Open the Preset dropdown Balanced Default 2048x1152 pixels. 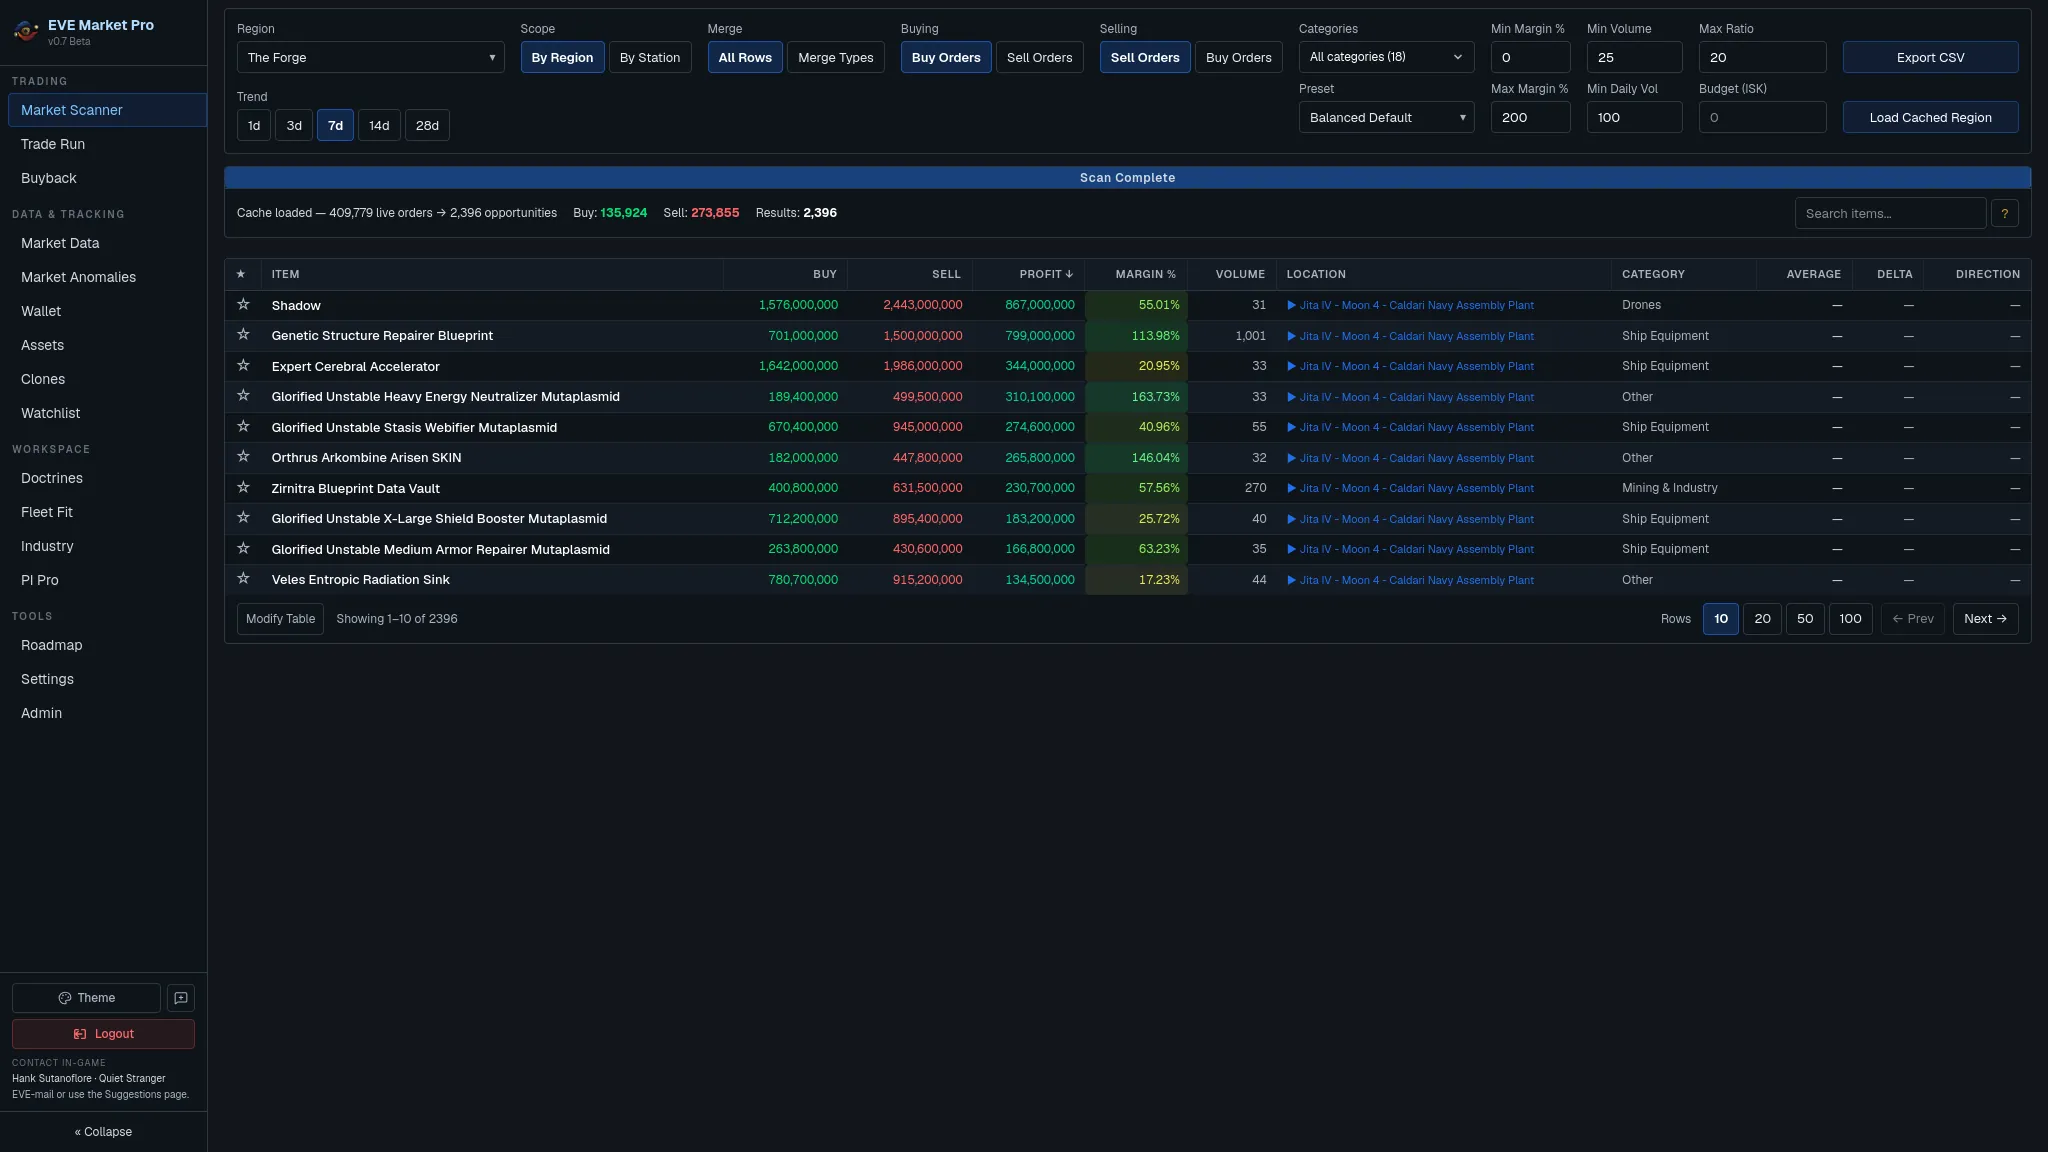click(x=1386, y=117)
